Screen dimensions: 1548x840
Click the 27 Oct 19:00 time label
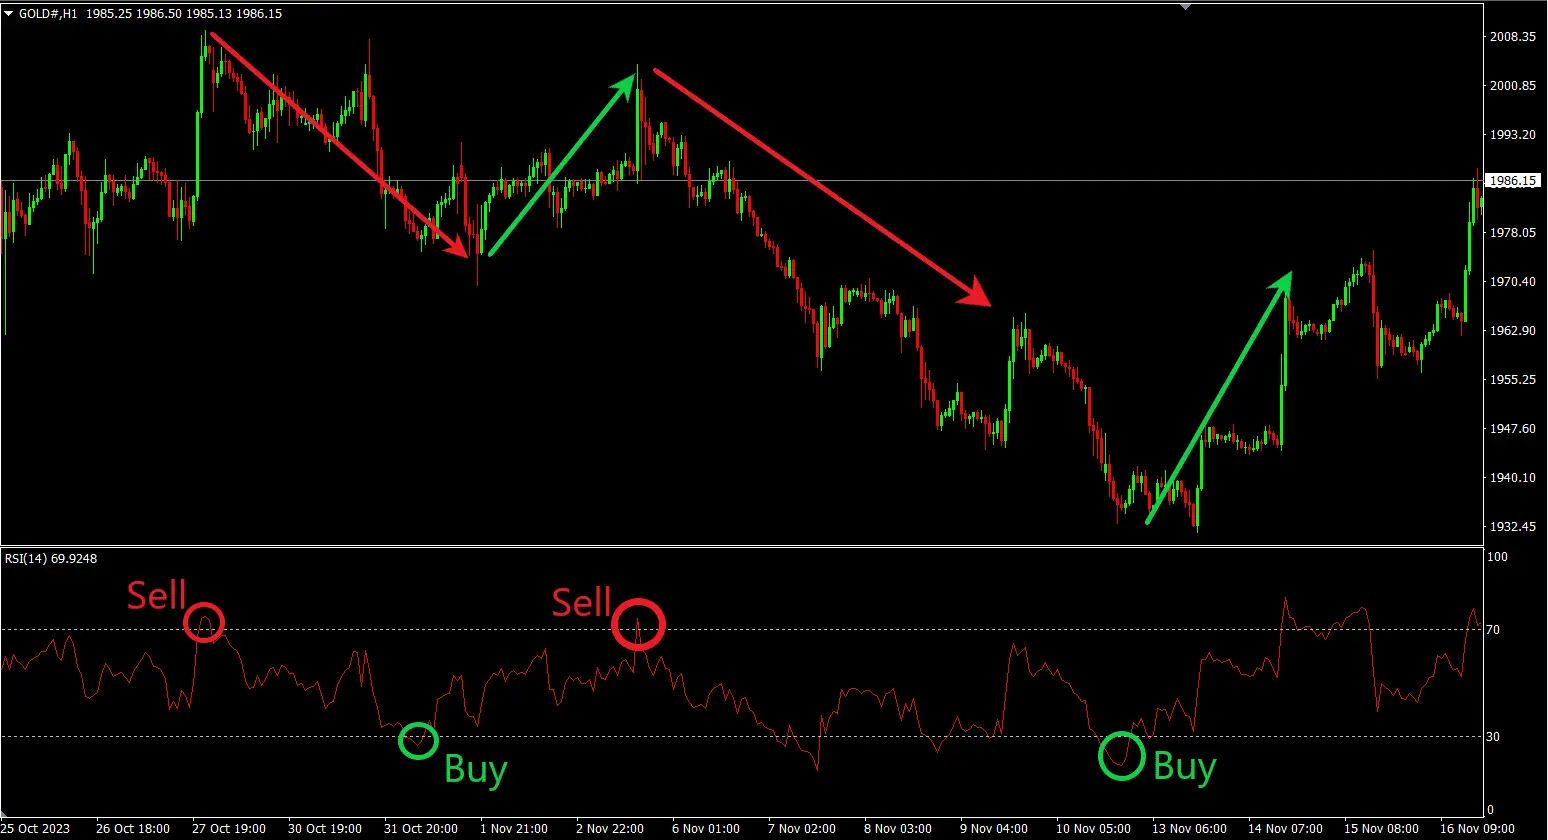(229, 829)
